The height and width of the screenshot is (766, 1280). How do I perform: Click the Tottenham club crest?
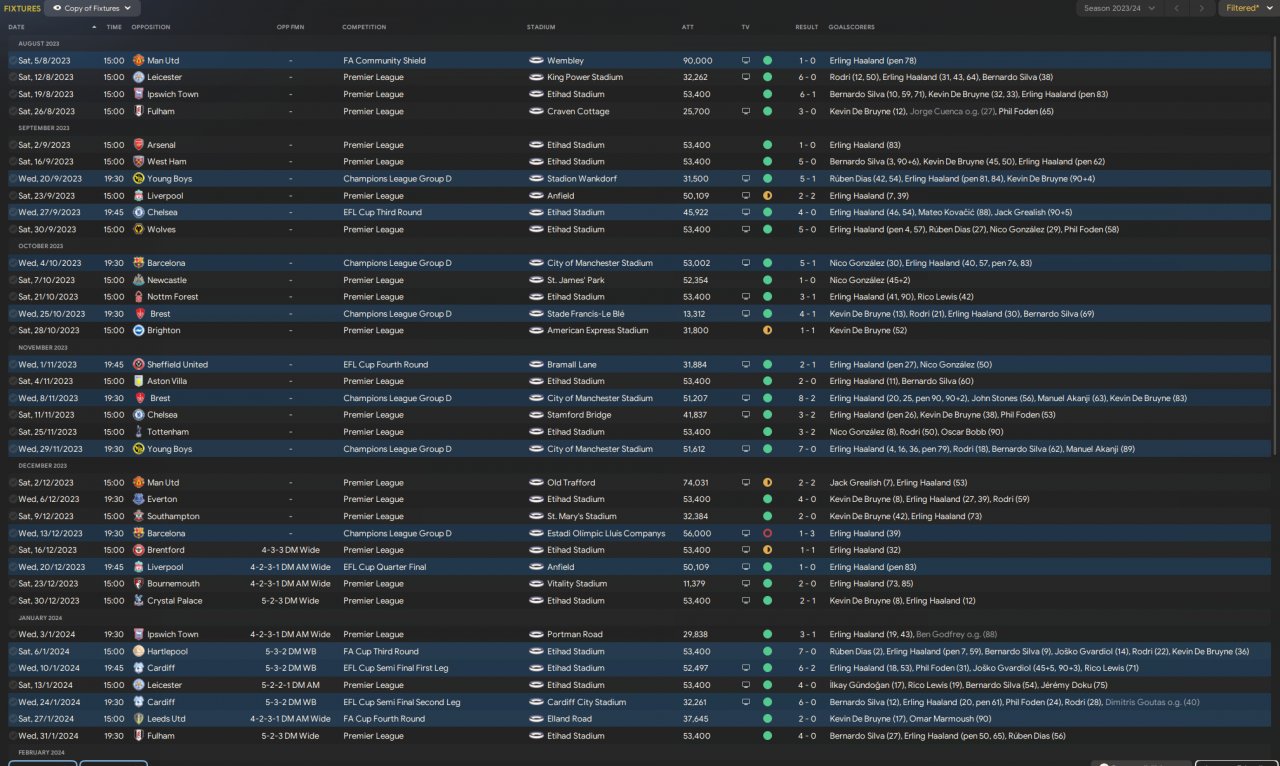click(139, 432)
